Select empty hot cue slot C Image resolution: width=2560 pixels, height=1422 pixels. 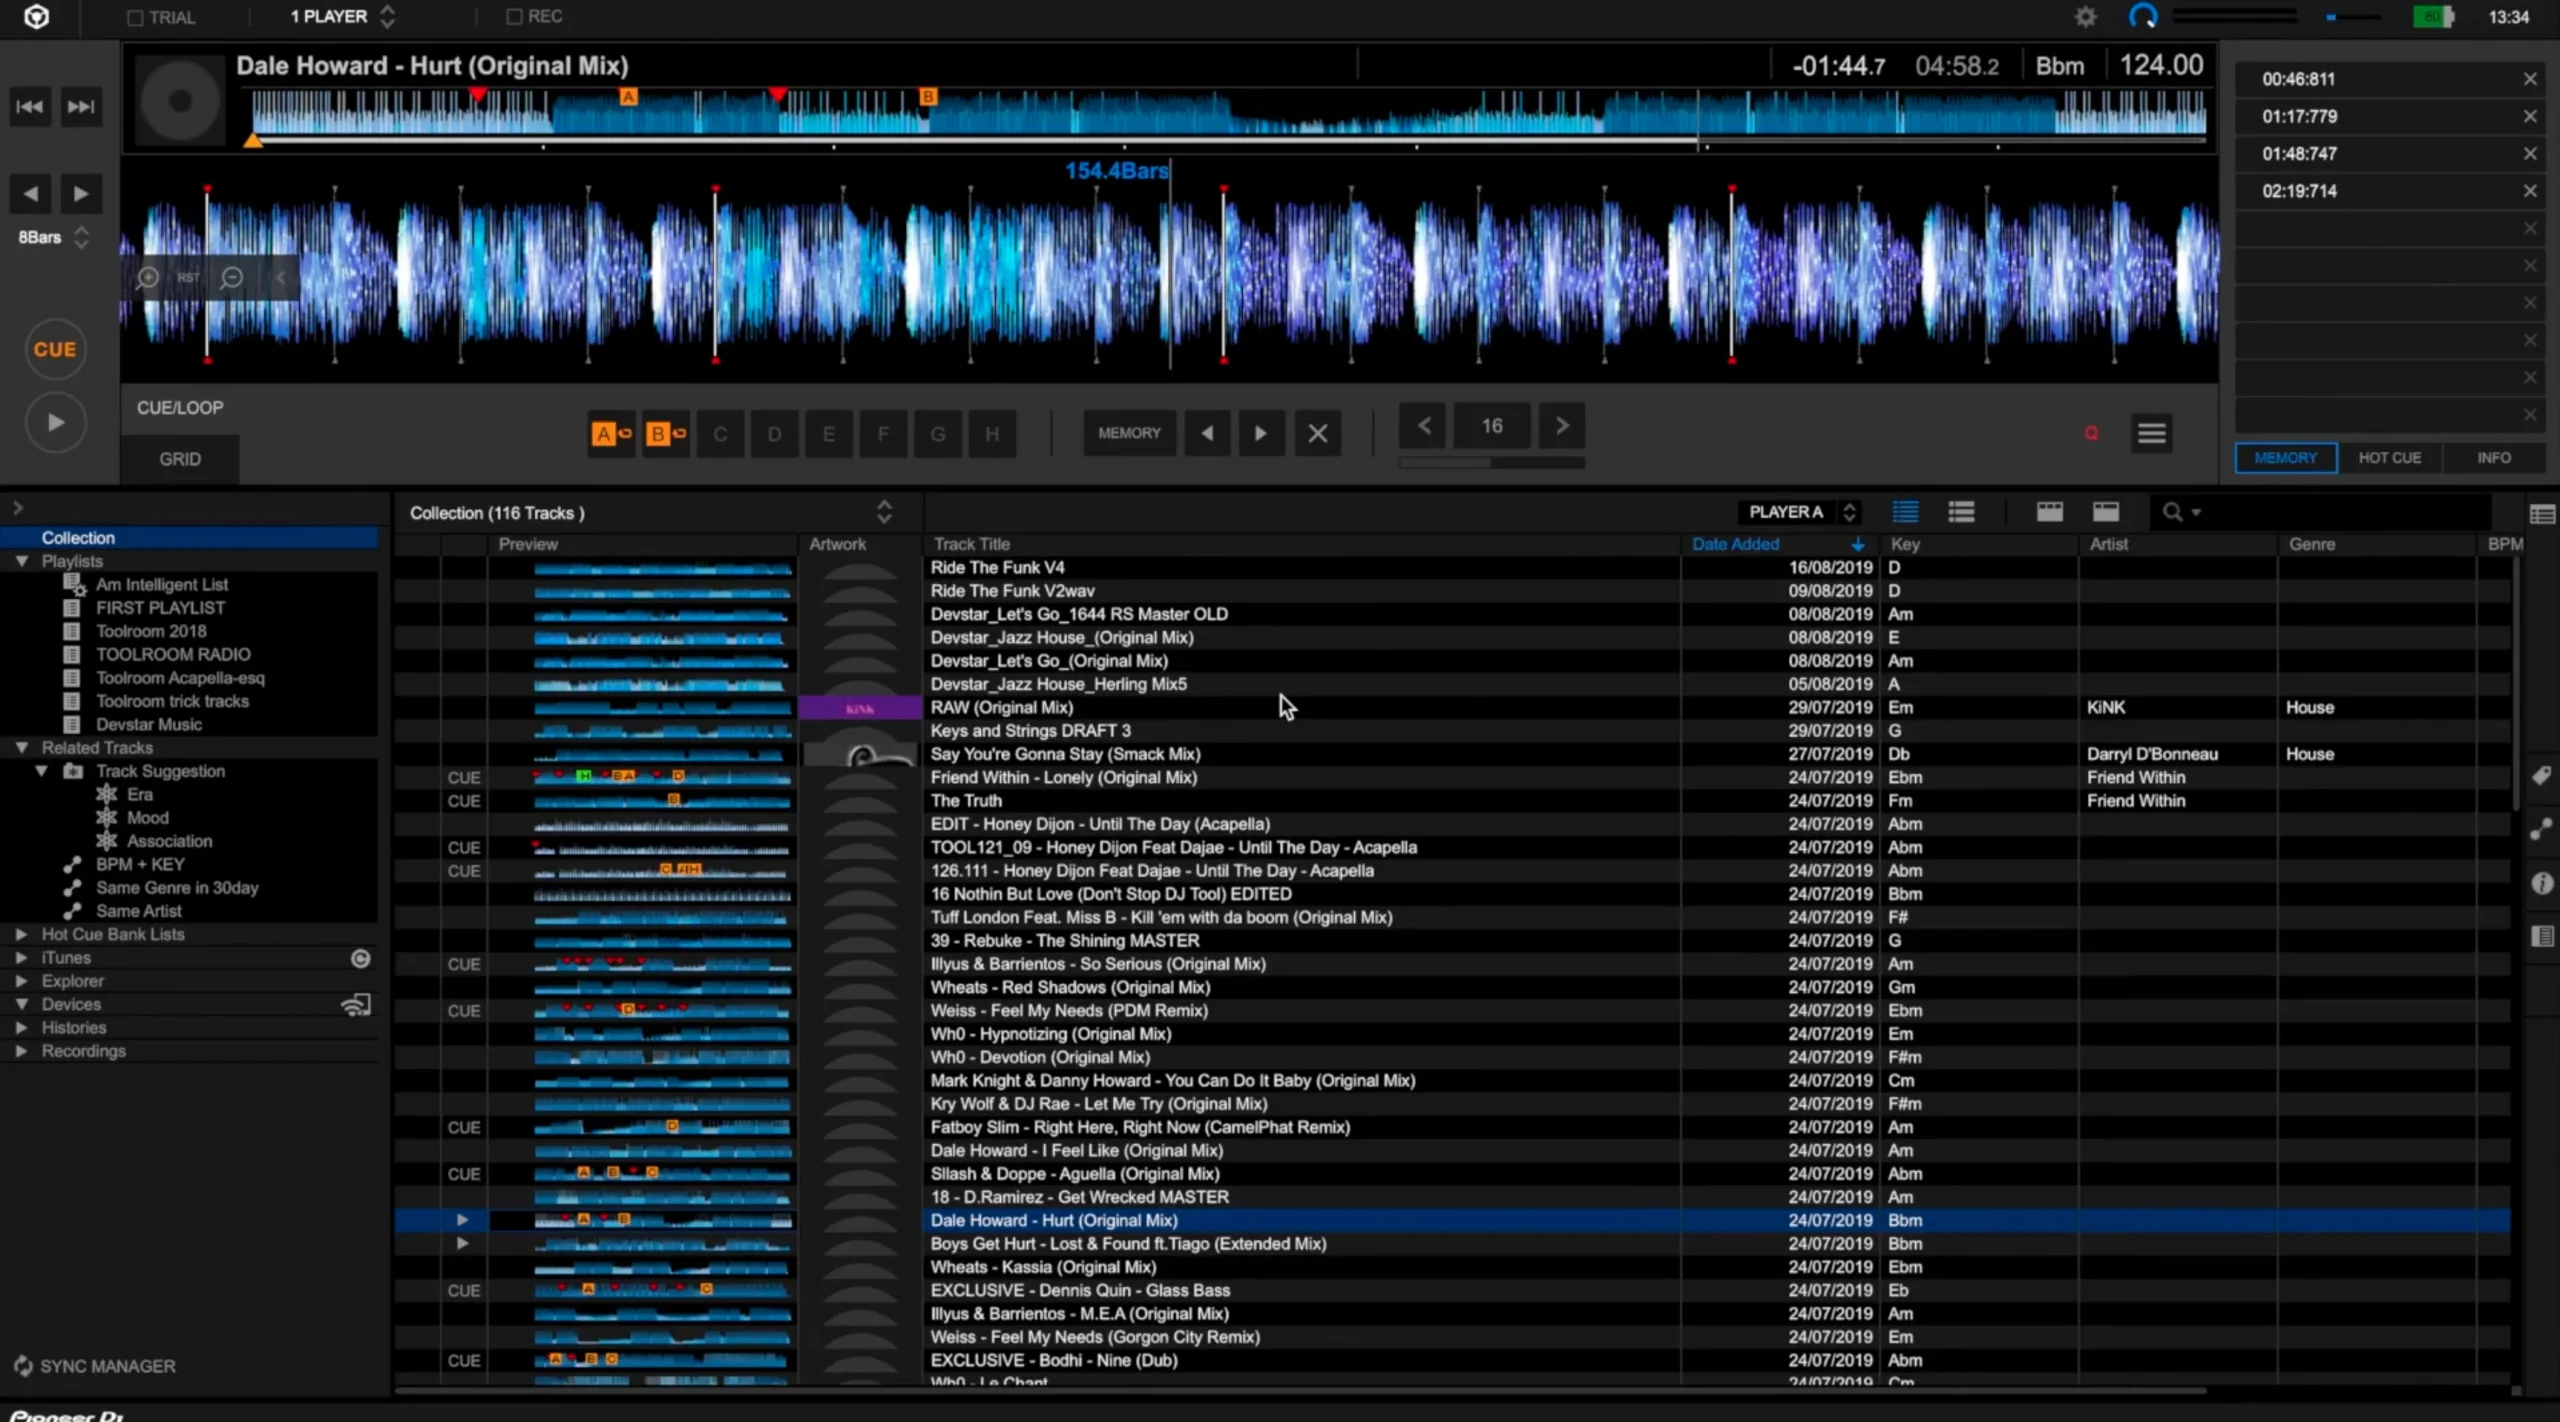tap(720, 434)
